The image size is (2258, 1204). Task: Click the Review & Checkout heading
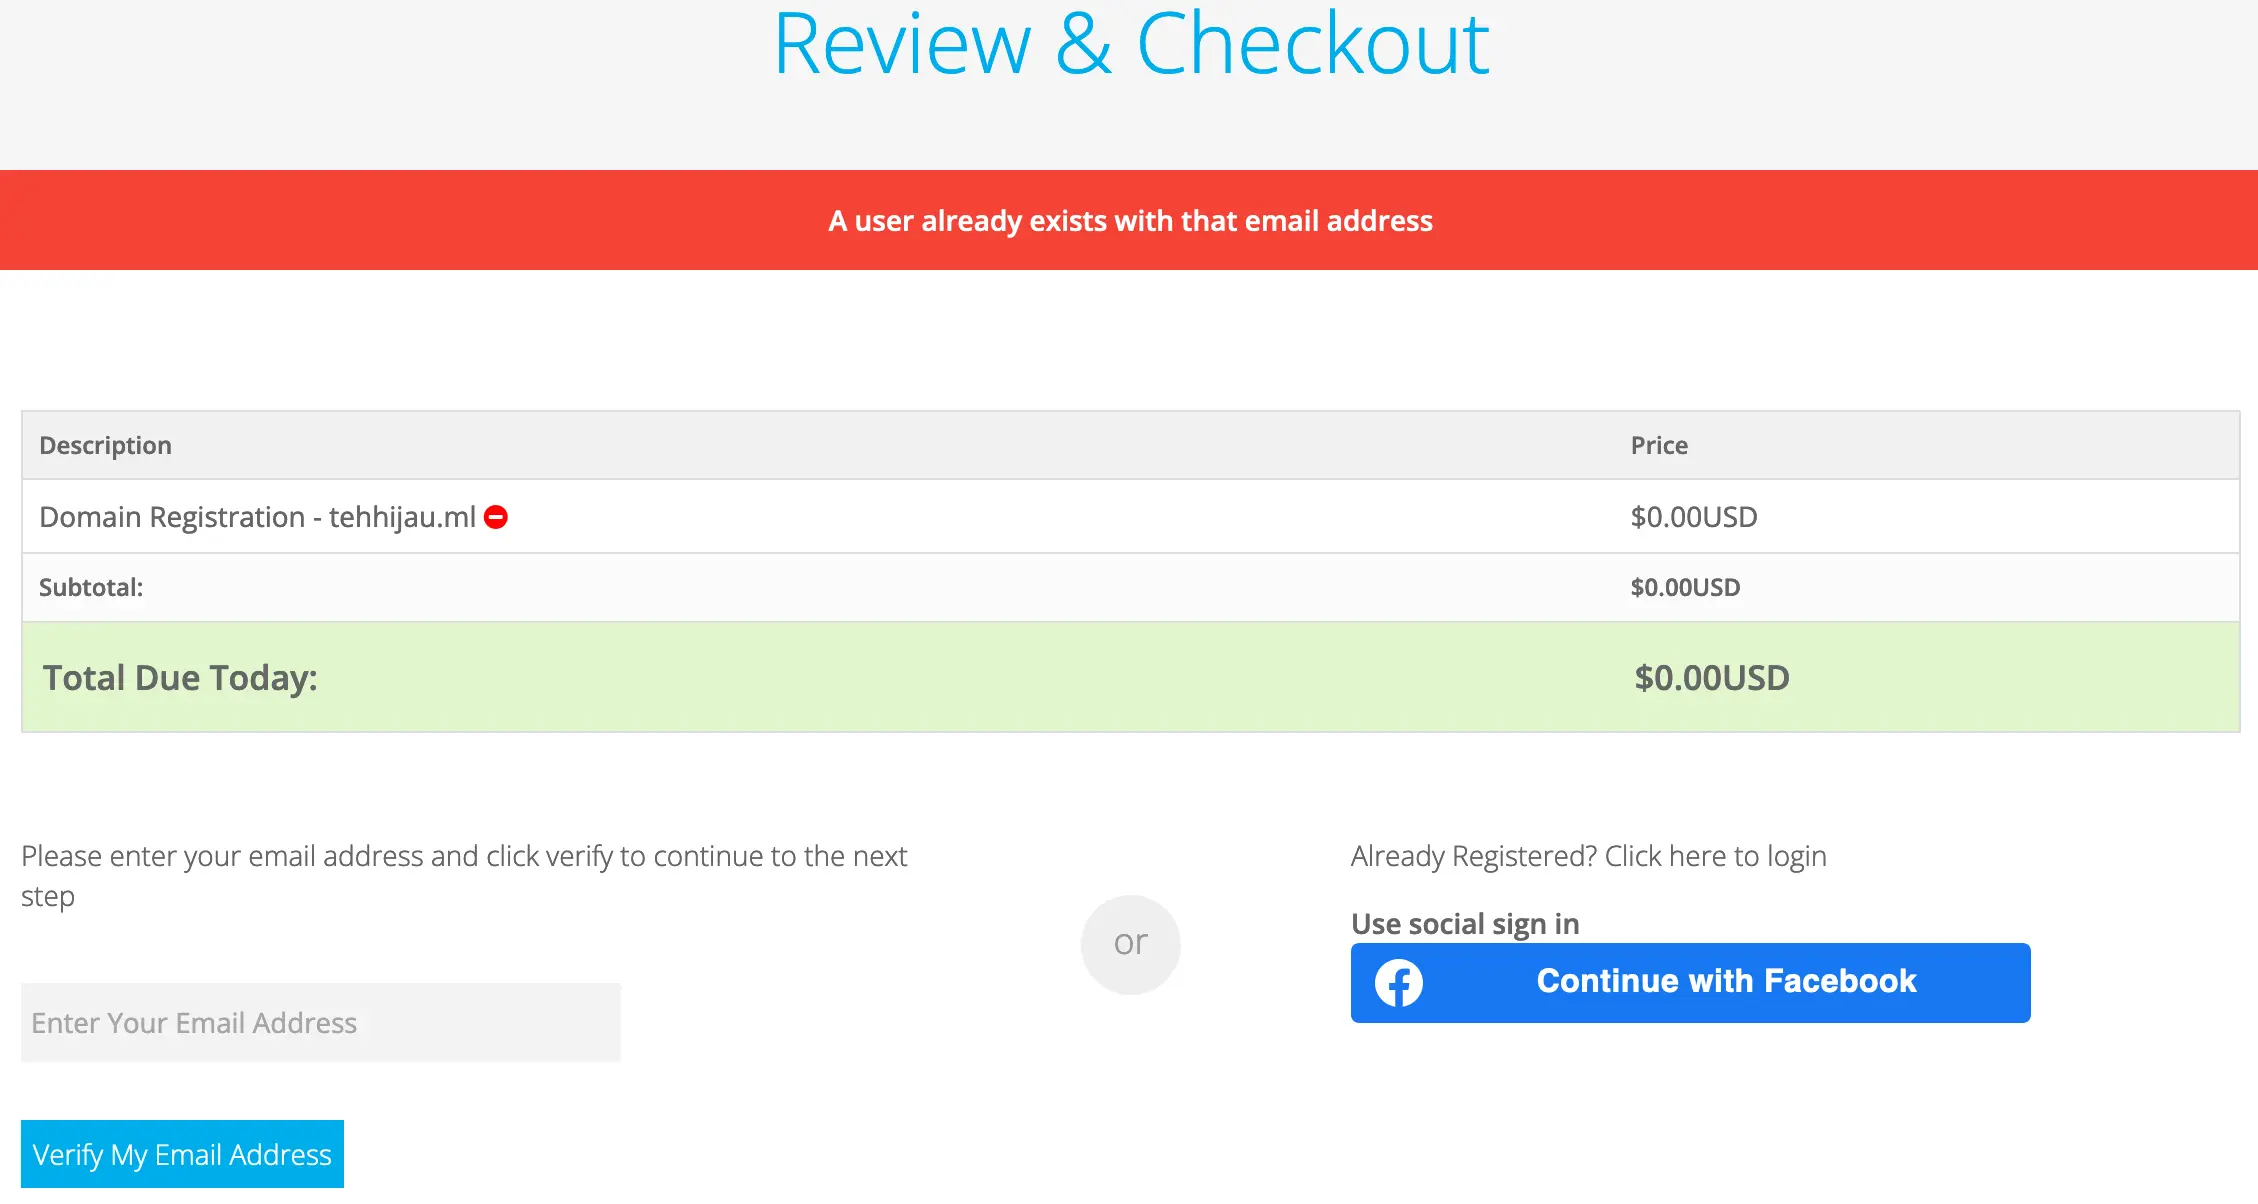coord(1131,44)
